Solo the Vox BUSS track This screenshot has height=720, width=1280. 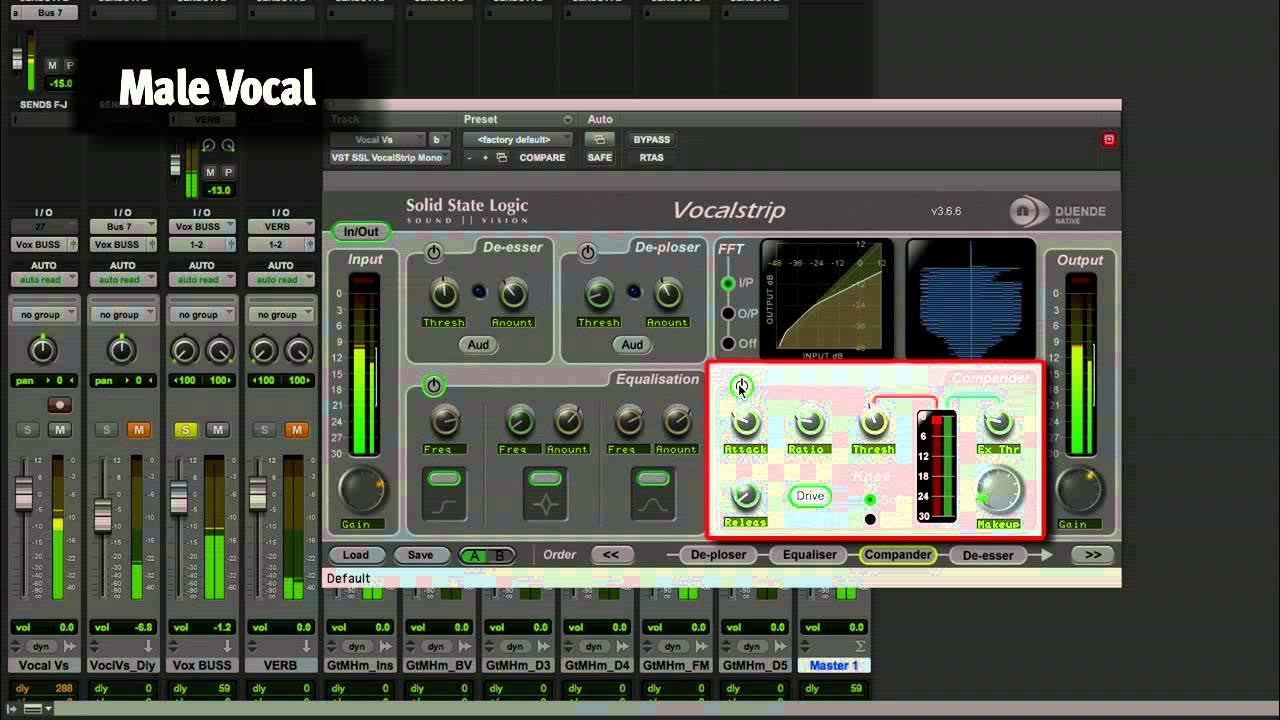pyautogui.click(x=185, y=430)
